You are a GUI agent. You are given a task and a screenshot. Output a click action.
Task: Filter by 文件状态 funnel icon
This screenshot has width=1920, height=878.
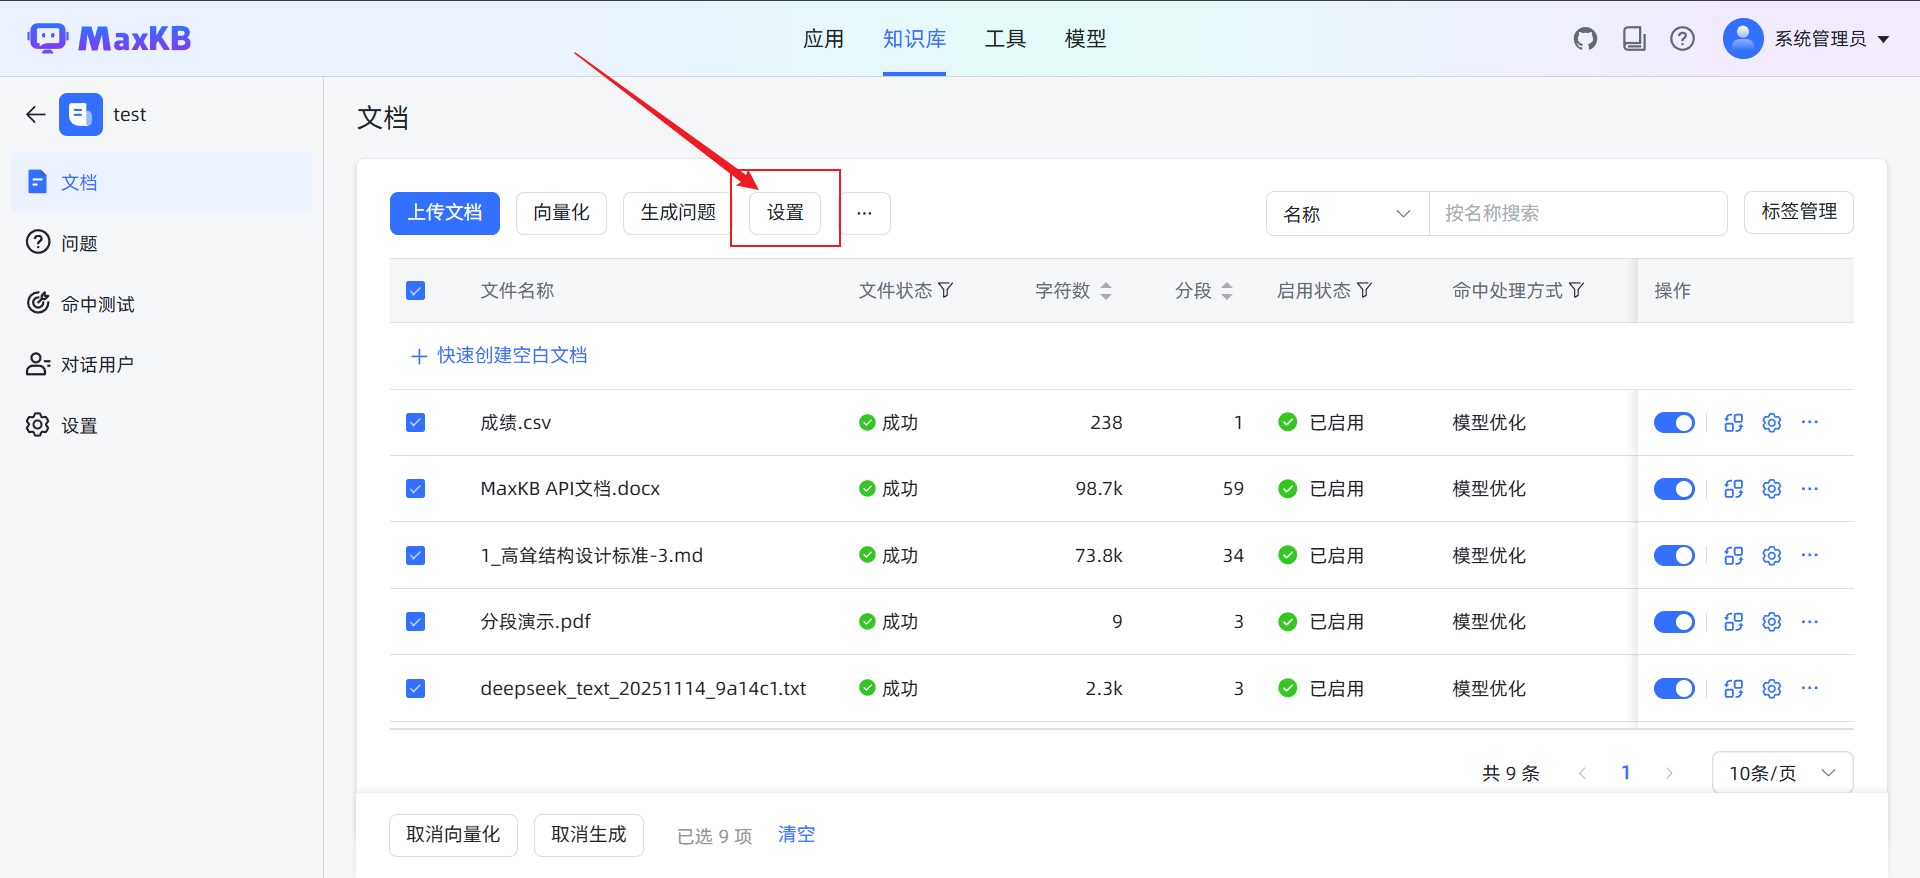[945, 290]
